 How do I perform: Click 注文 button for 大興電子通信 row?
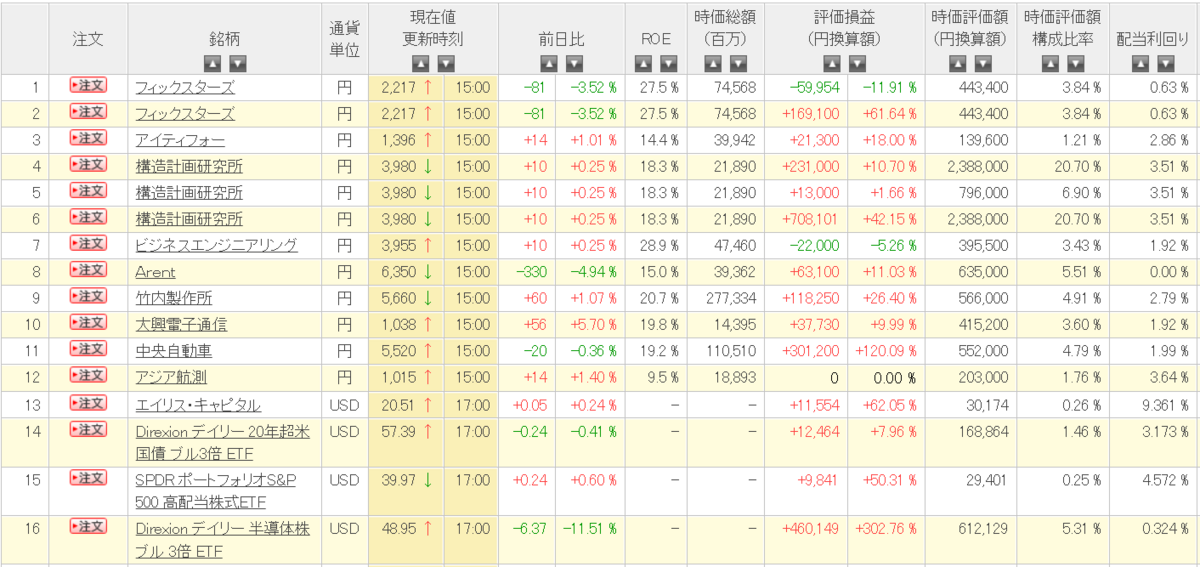click(x=88, y=323)
